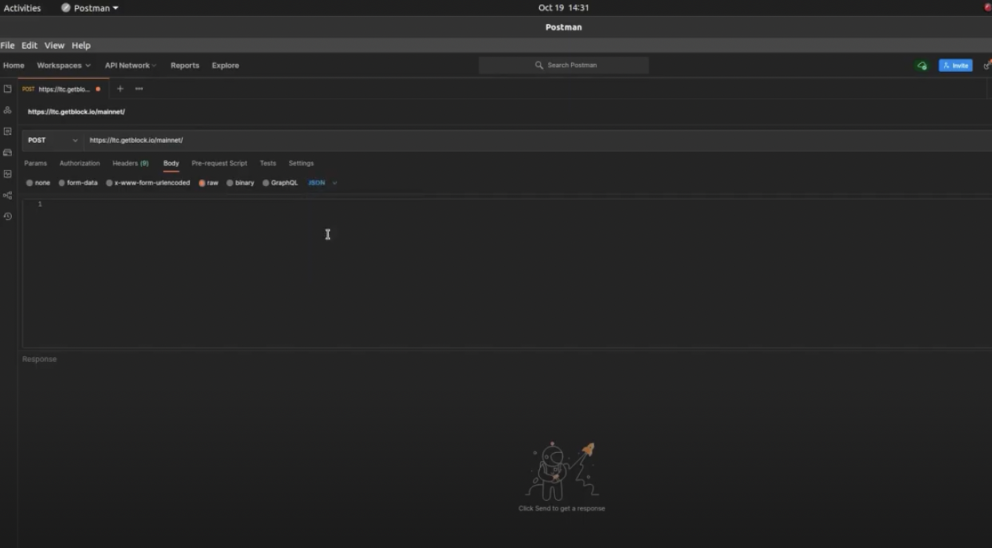Select the GraphQL body type
The image size is (992, 548).
280,183
